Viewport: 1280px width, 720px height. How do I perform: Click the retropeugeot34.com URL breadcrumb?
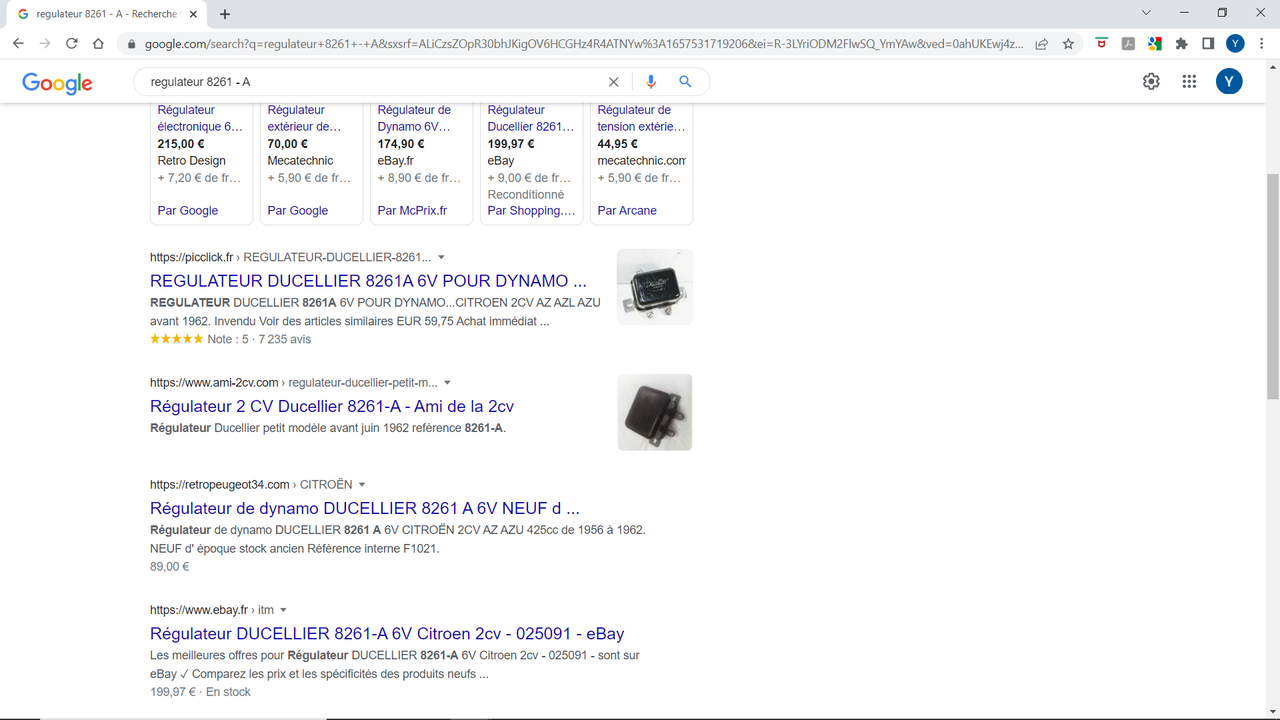251,484
